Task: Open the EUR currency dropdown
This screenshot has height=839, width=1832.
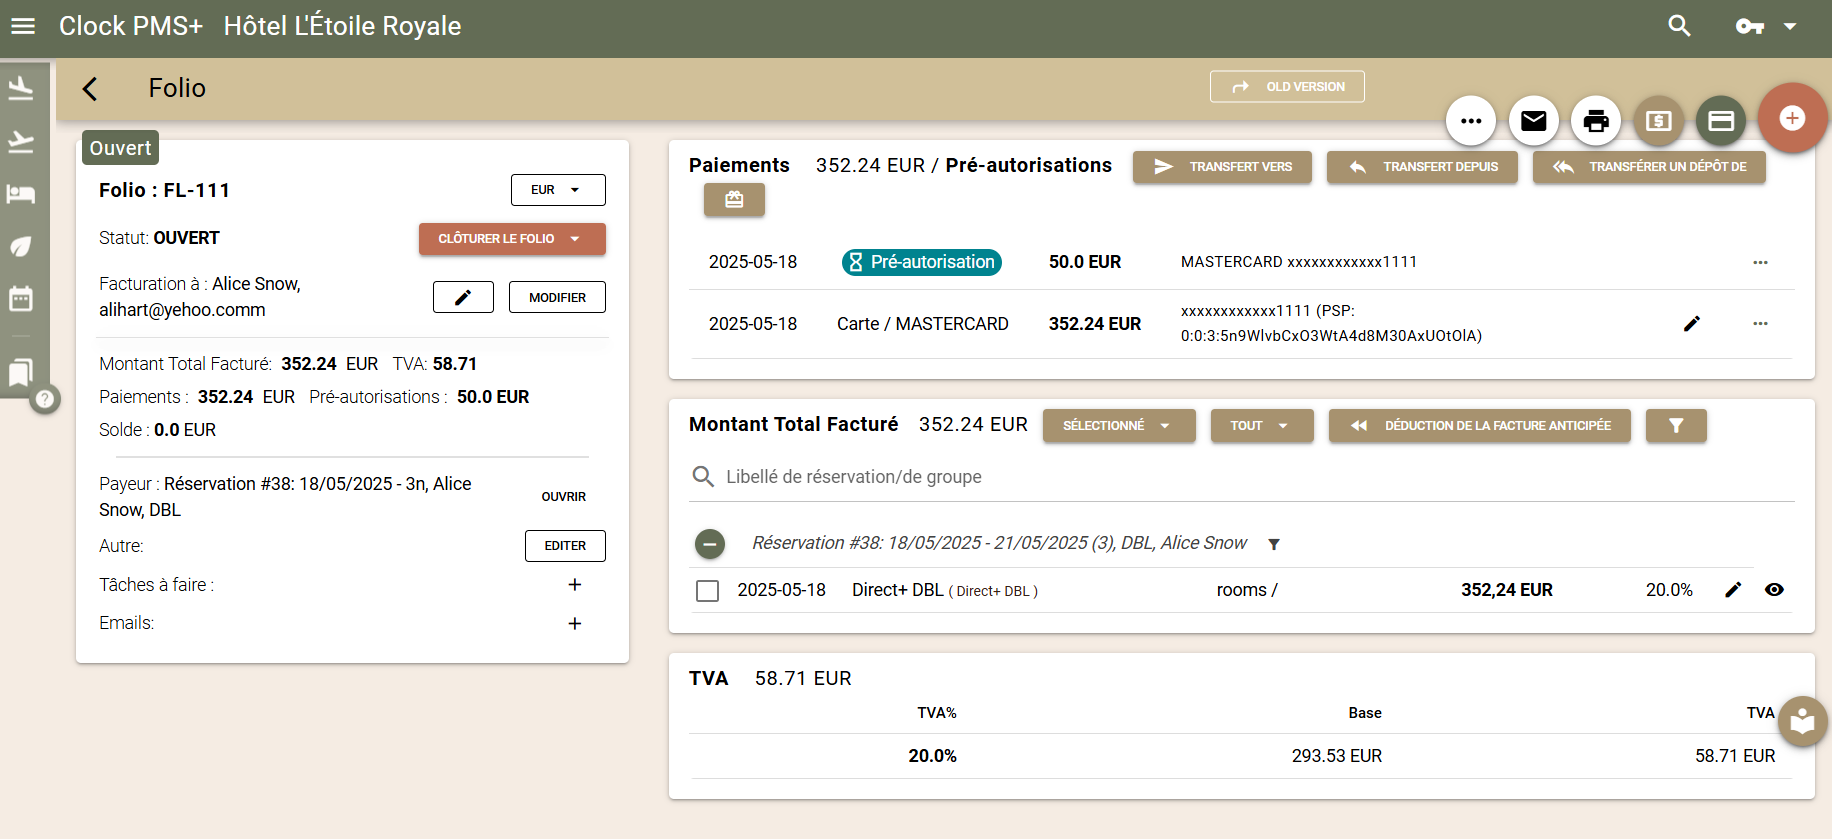Action: pyautogui.click(x=558, y=190)
